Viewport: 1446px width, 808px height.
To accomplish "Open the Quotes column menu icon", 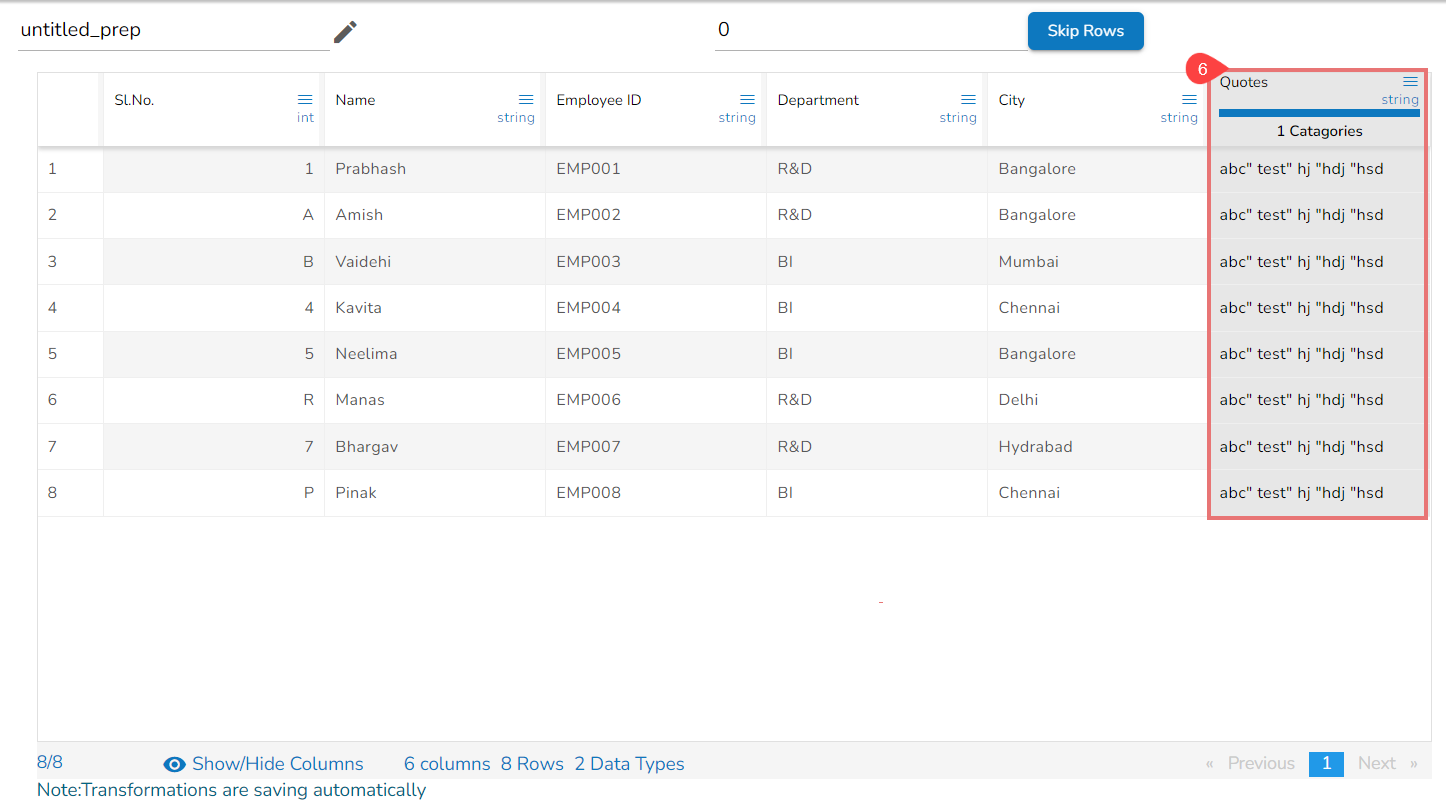I will pyautogui.click(x=1410, y=82).
